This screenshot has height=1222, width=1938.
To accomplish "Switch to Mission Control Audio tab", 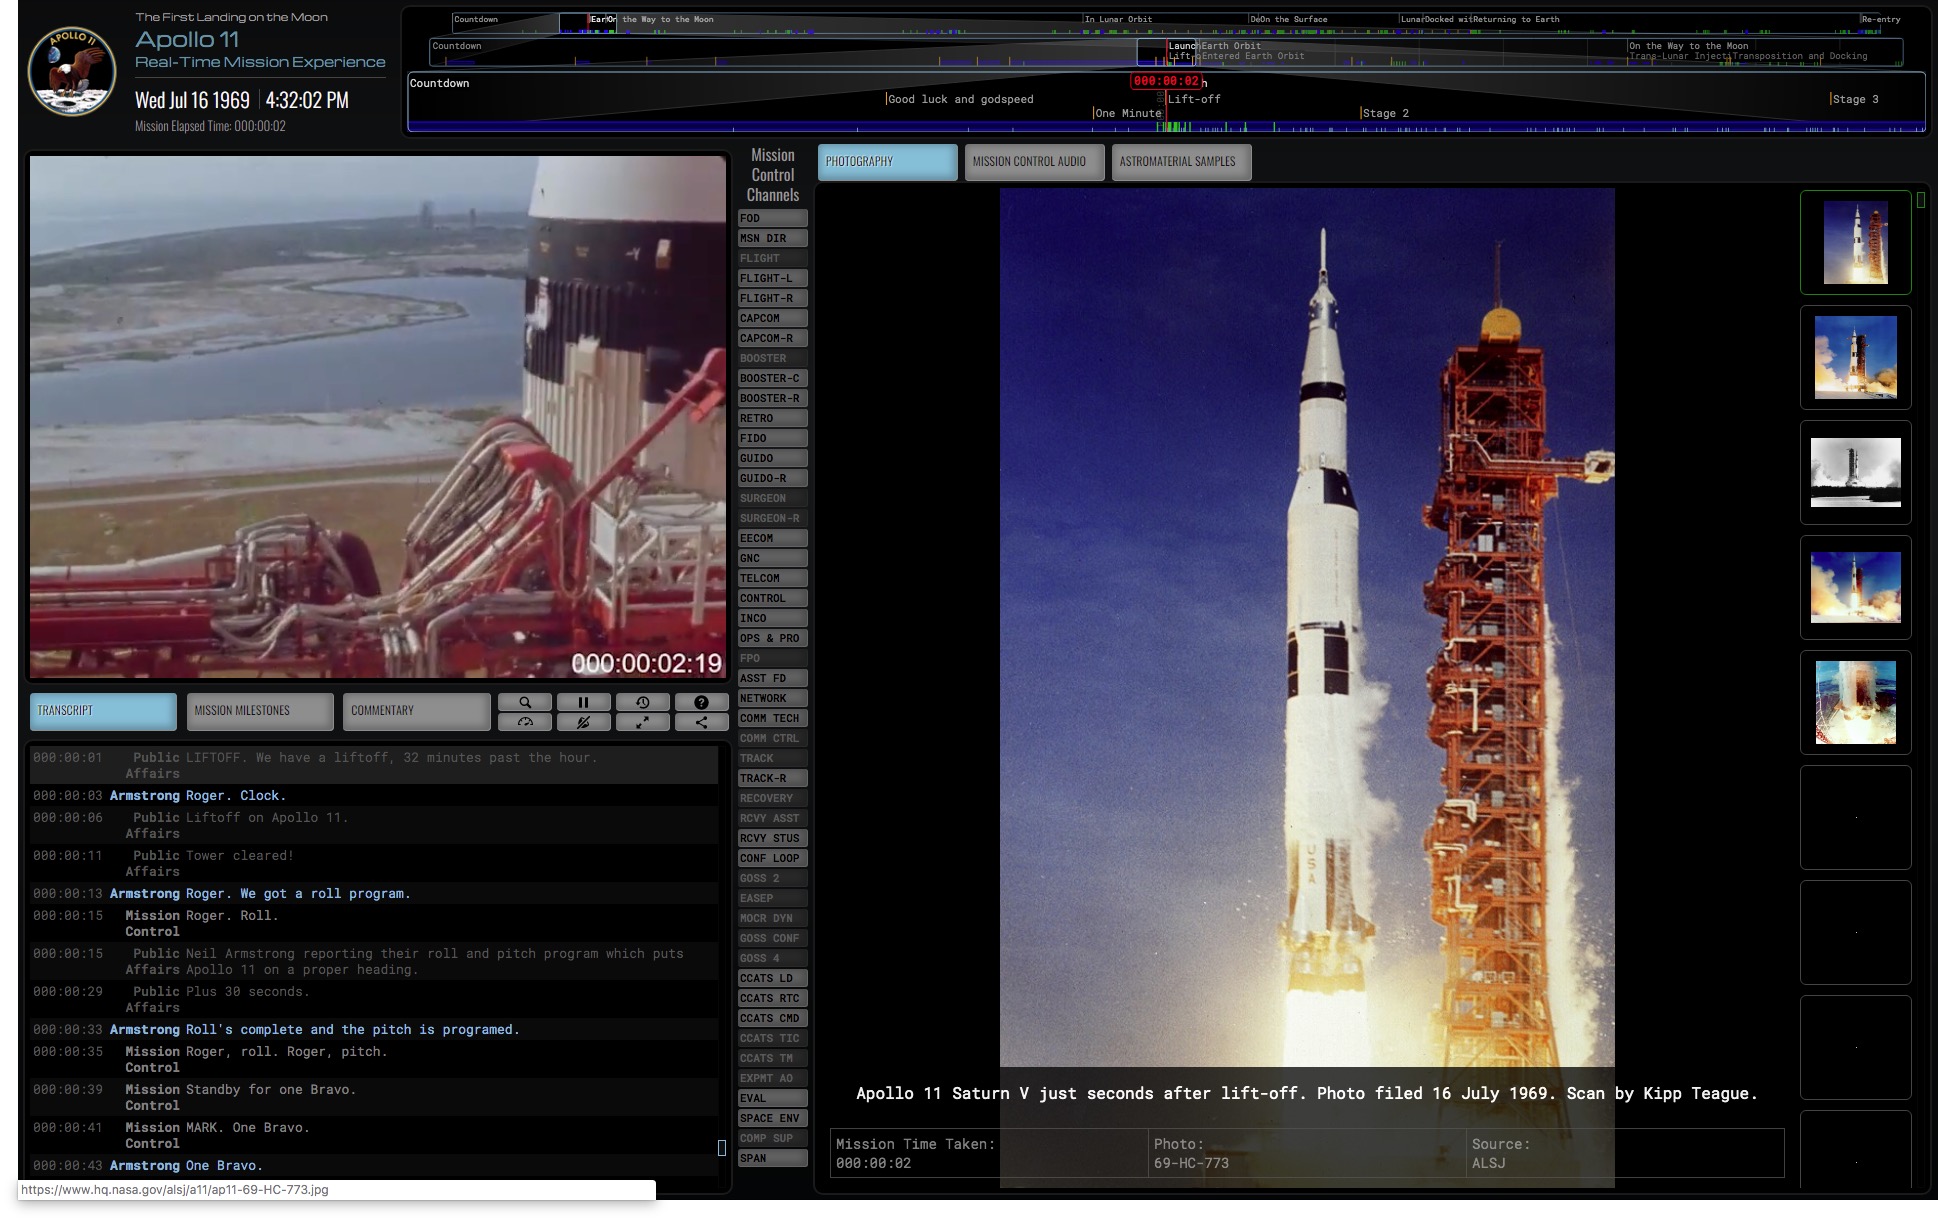I will [1034, 162].
